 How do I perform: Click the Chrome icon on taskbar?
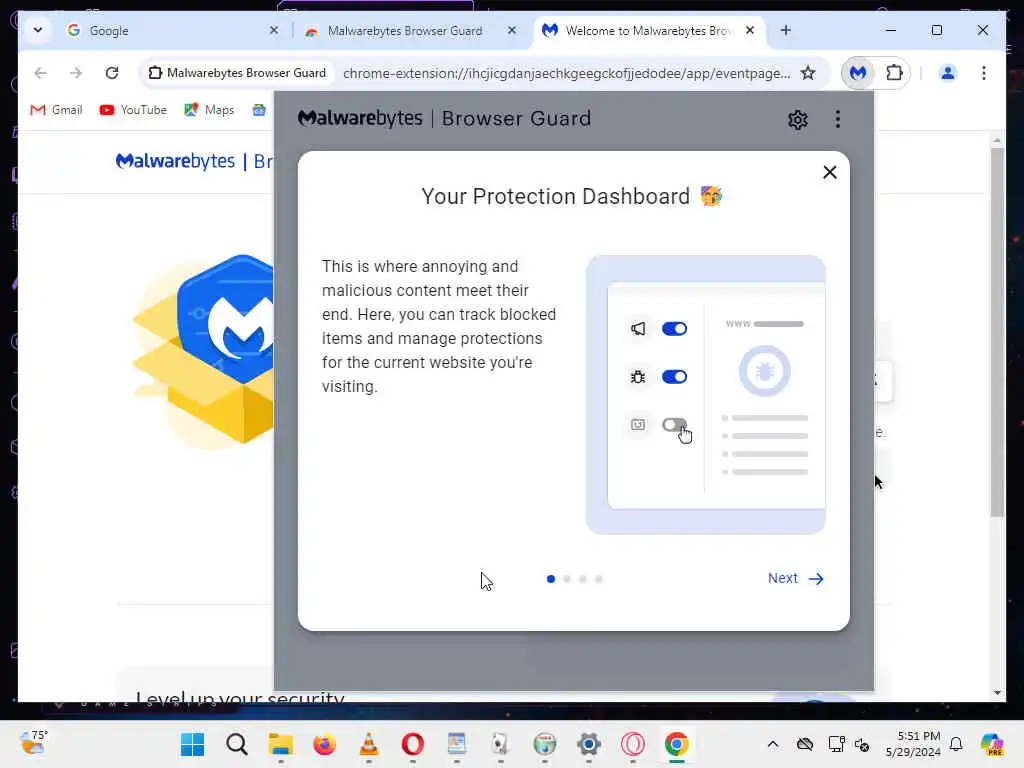[677, 744]
